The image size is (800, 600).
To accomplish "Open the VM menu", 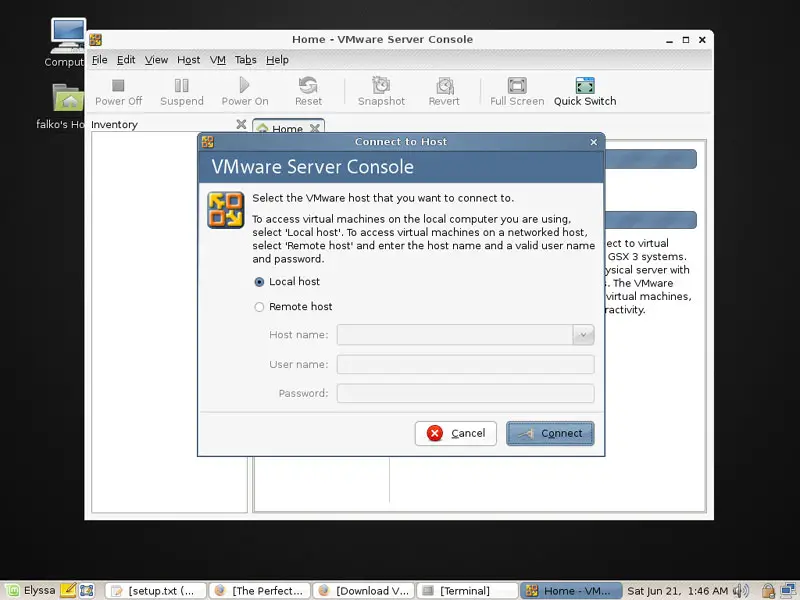I will [x=218, y=60].
